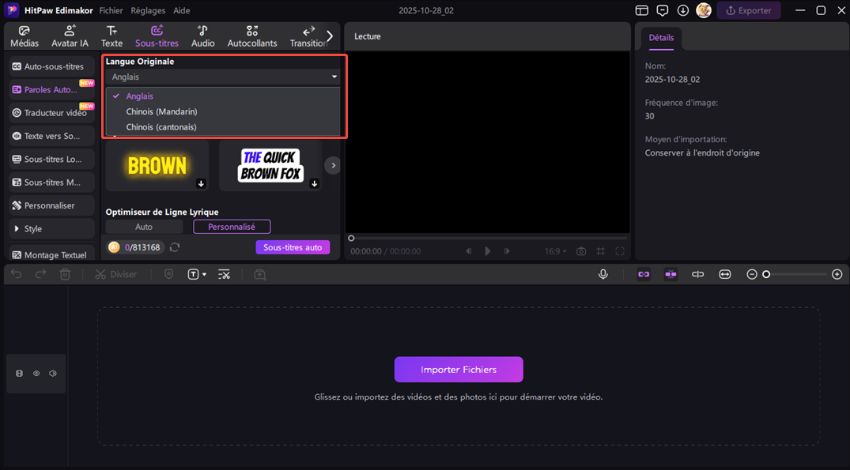This screenshot has height=470, width=850.
Task: Select the Auto lyric line optimizer option
Action: [144, 227]
